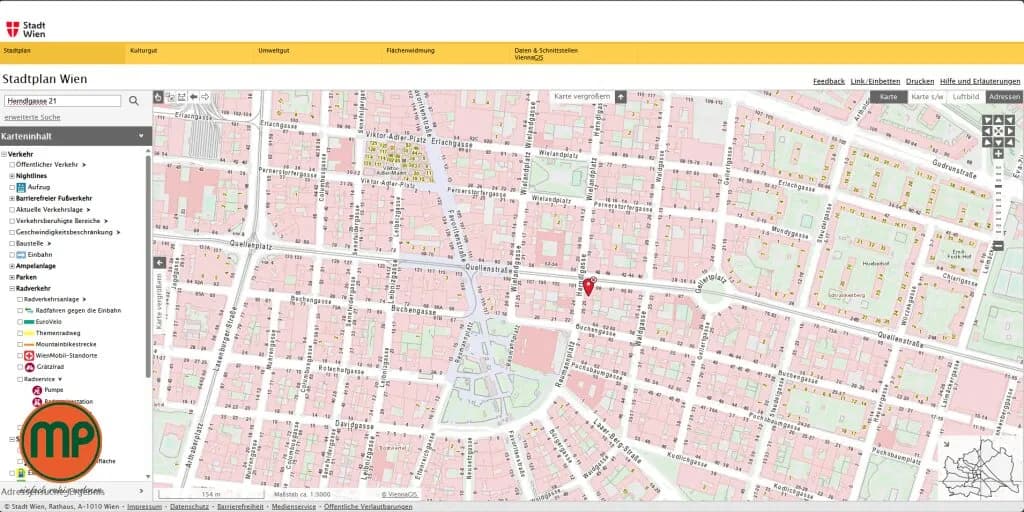The width and height of the screenshot is (1024, 512).
Task: Pan map south with down arrow
Action: point(998,142)
